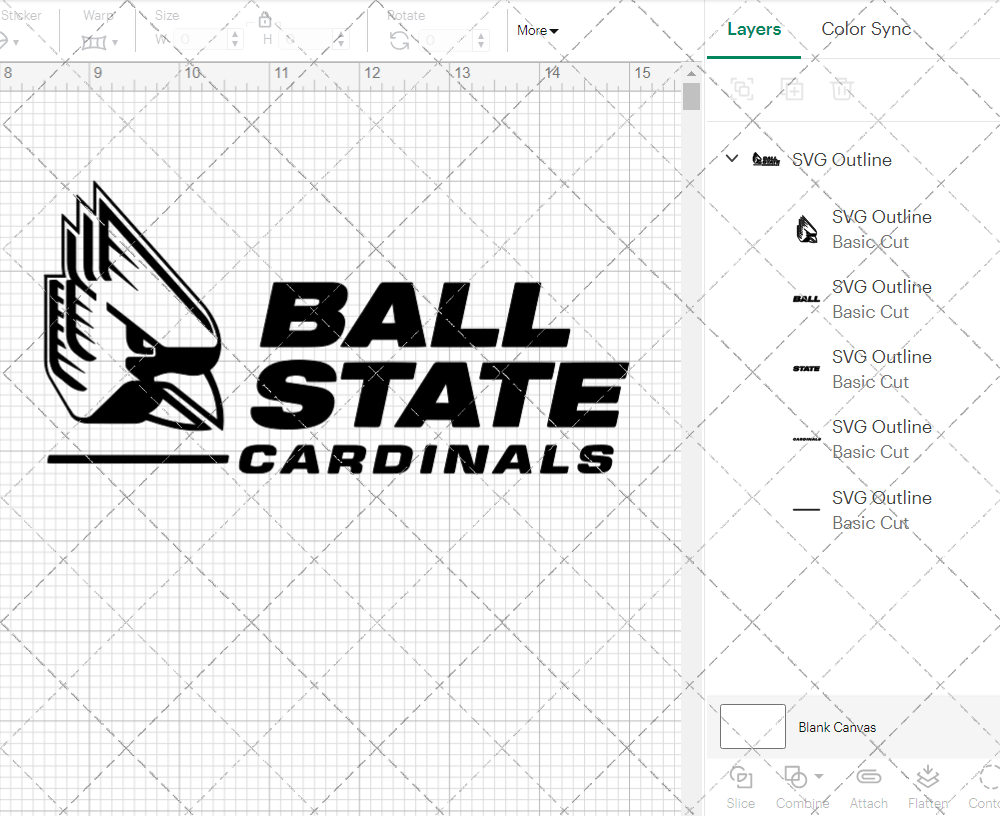The height and width of the screenshot is (816, 1000).
Task: Switch to the Color Sync tab
Action: tap(866, 29)
